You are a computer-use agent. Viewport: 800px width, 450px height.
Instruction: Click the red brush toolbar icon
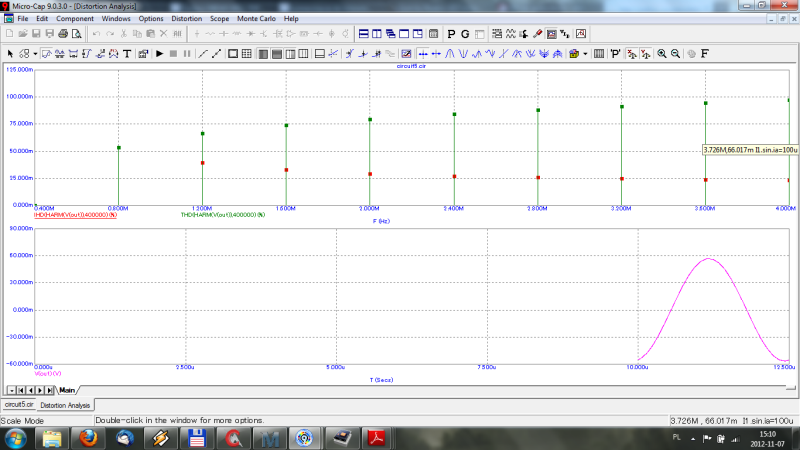tap(537, 34)
